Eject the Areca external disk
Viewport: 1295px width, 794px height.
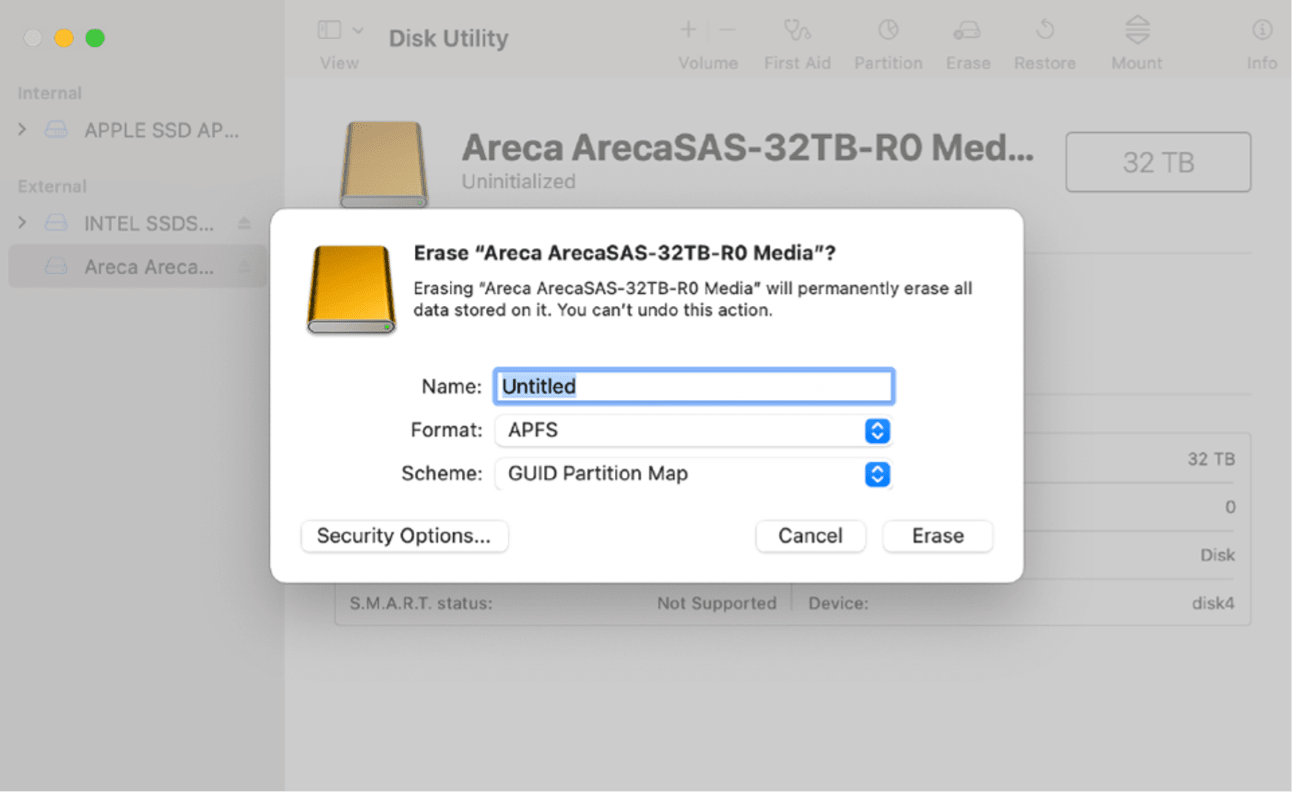click(x=244, y=267)
